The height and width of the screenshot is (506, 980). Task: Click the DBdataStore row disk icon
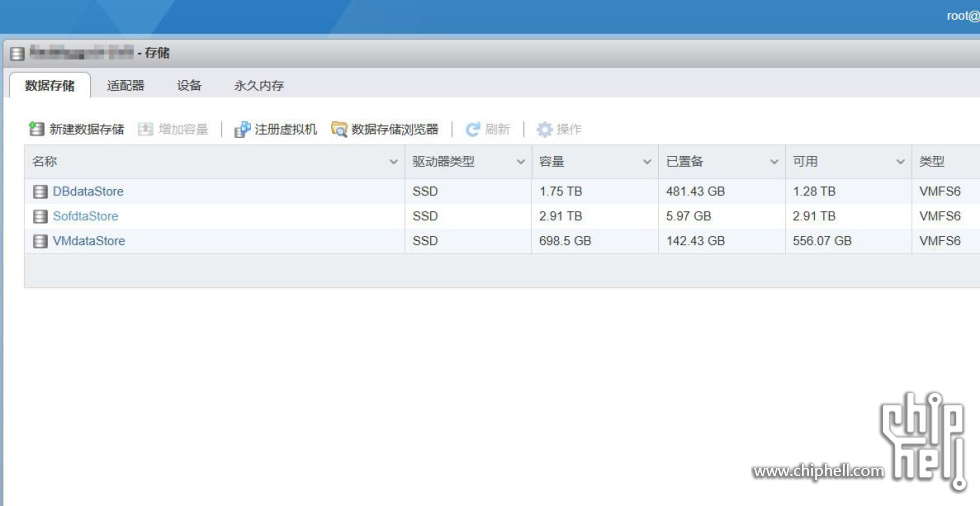point(40,192)
